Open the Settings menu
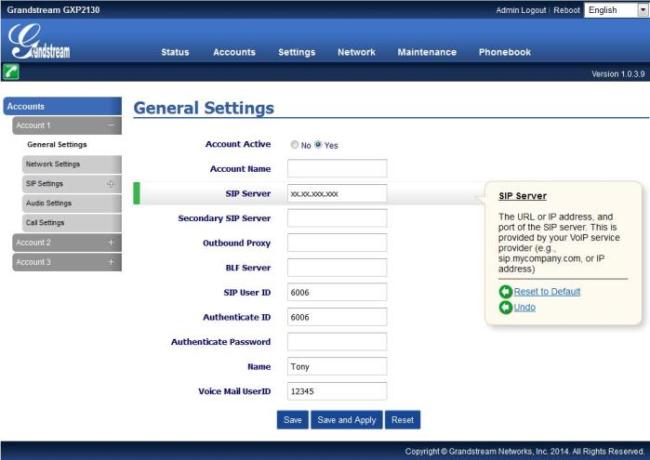Screen dimensions: 650x460 point(297,52)
